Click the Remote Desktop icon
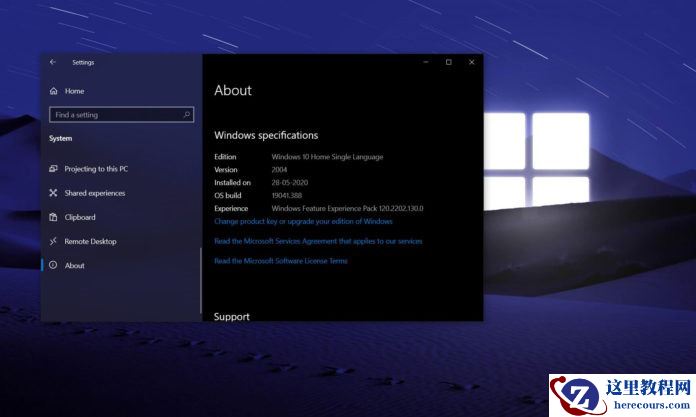The image size is (696, 417). point(53,241)
